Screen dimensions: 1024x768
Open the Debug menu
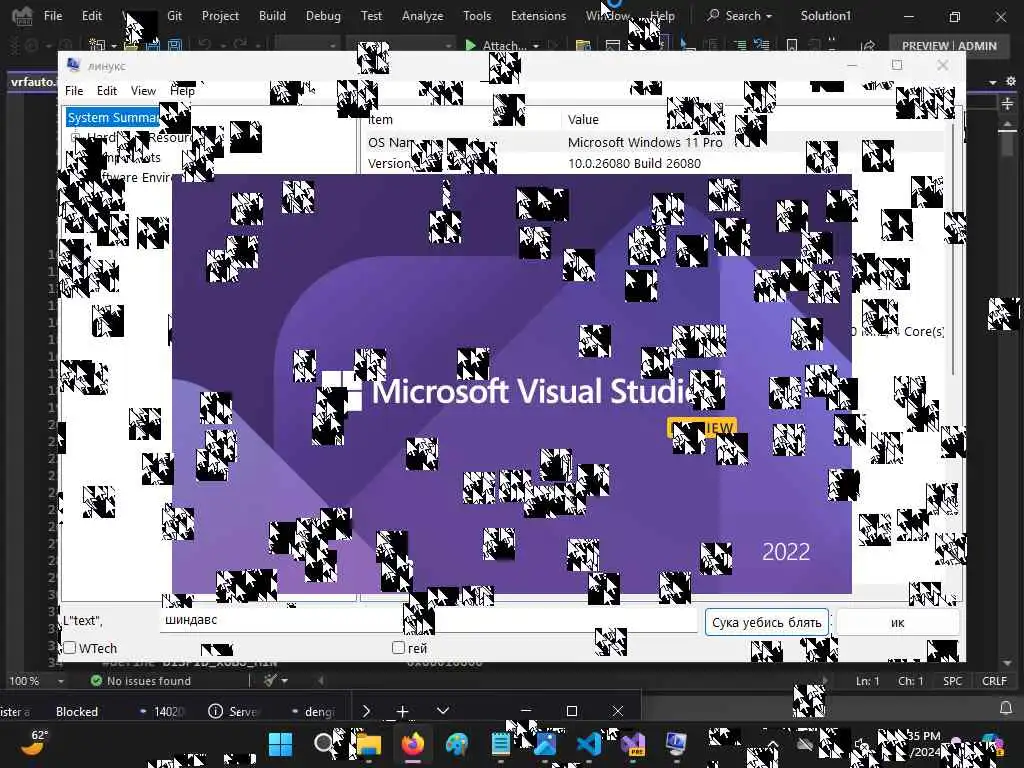(323, 16)
